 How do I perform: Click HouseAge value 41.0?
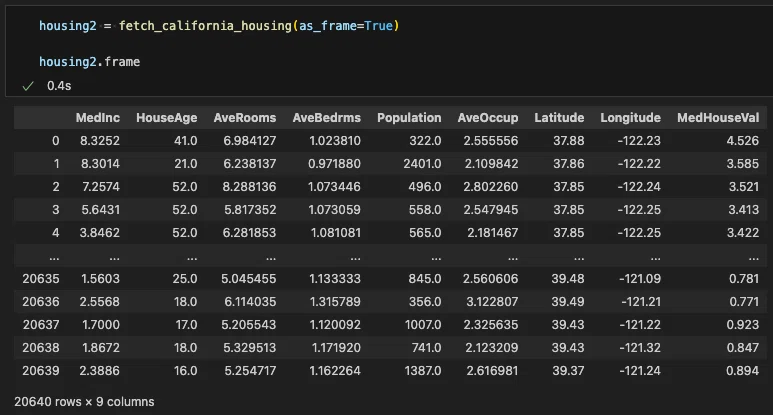(185, 140)
